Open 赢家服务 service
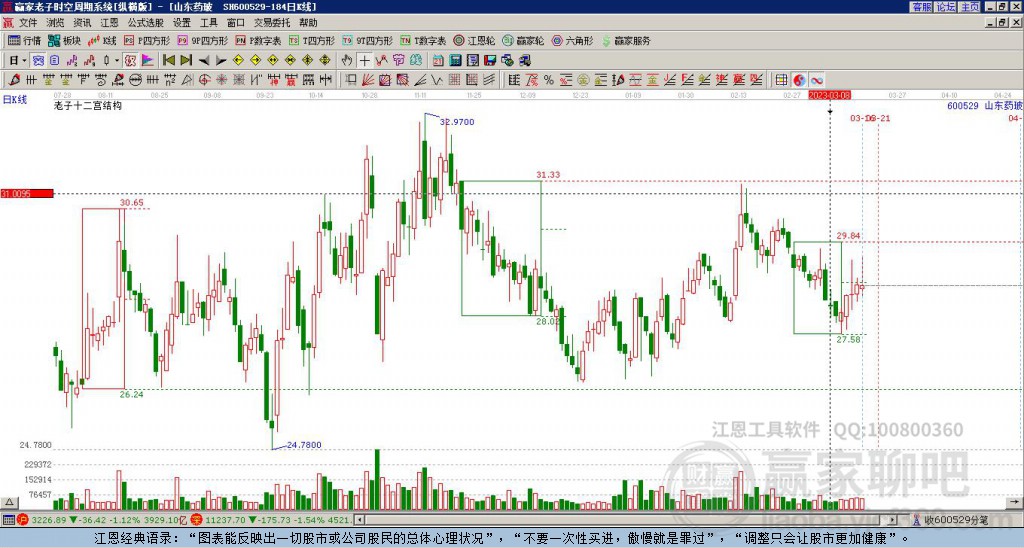 [x=626, y=40]
